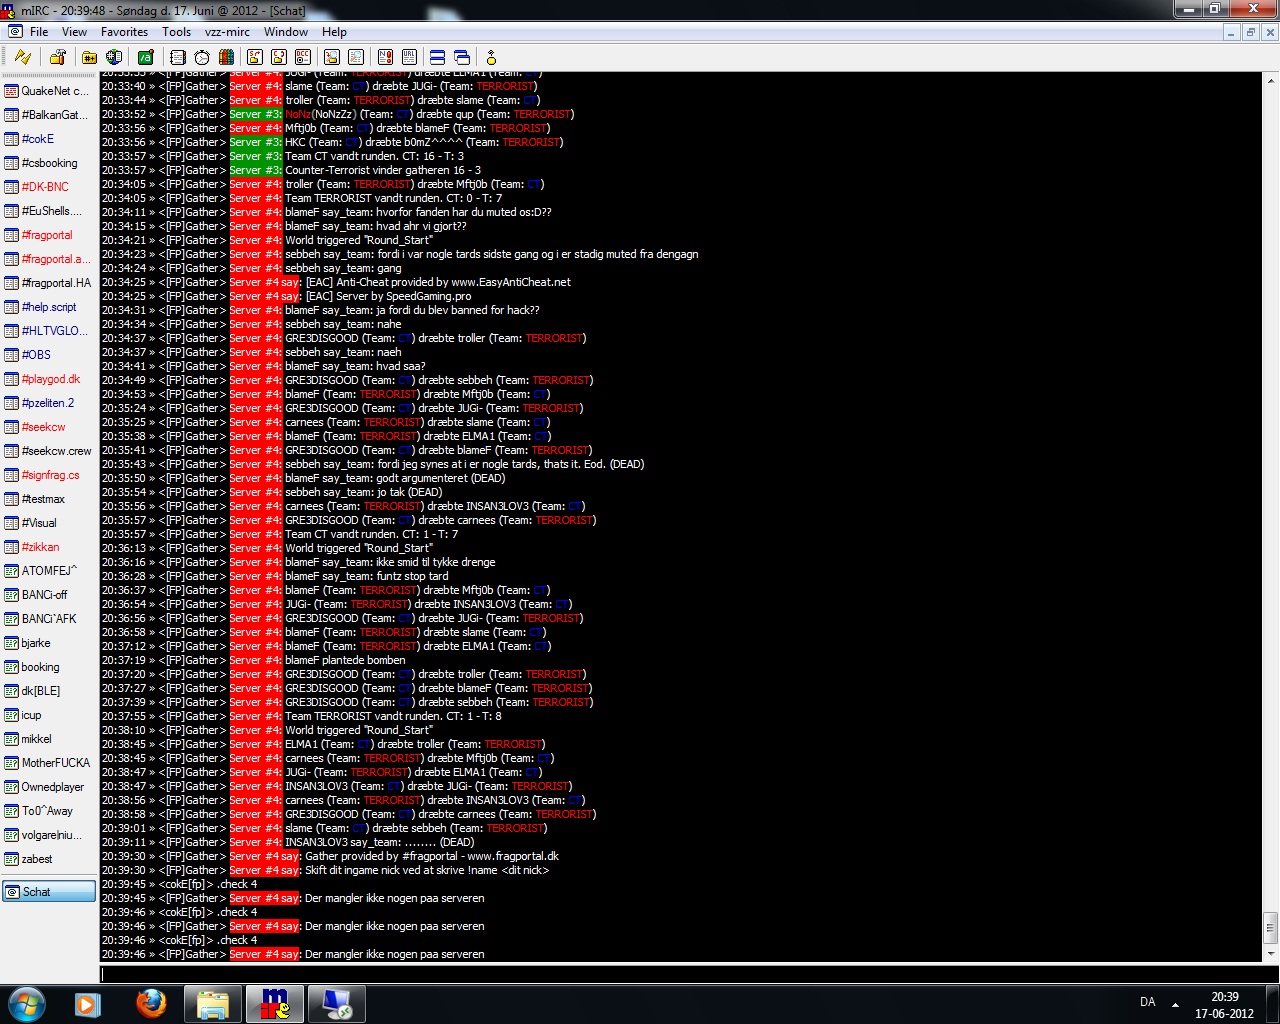Open the Channels List globe icon
1280x1024 pixels.
(x=114, y=57)
